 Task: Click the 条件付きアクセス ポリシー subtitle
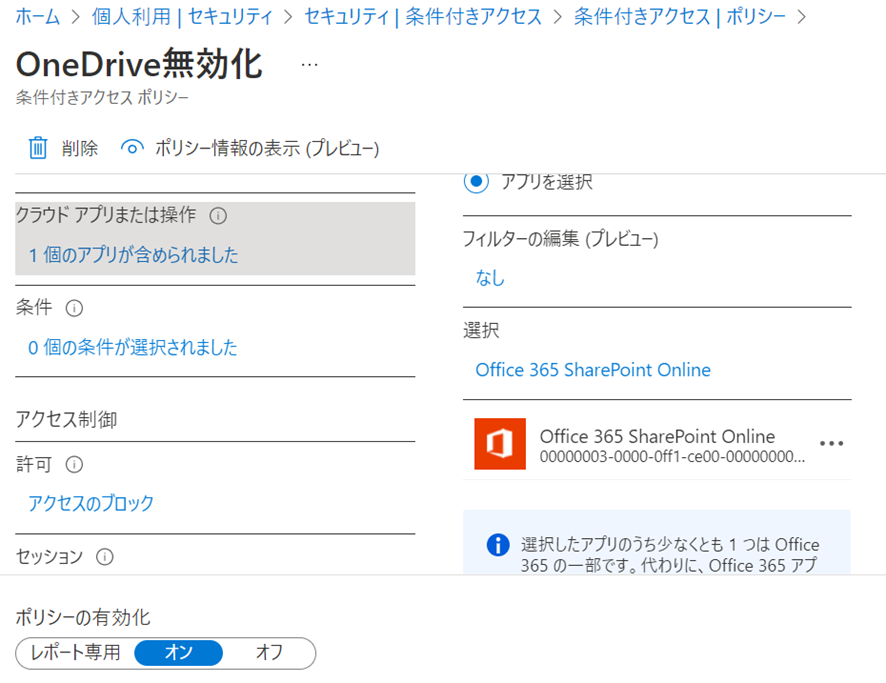tap(102, 98)
